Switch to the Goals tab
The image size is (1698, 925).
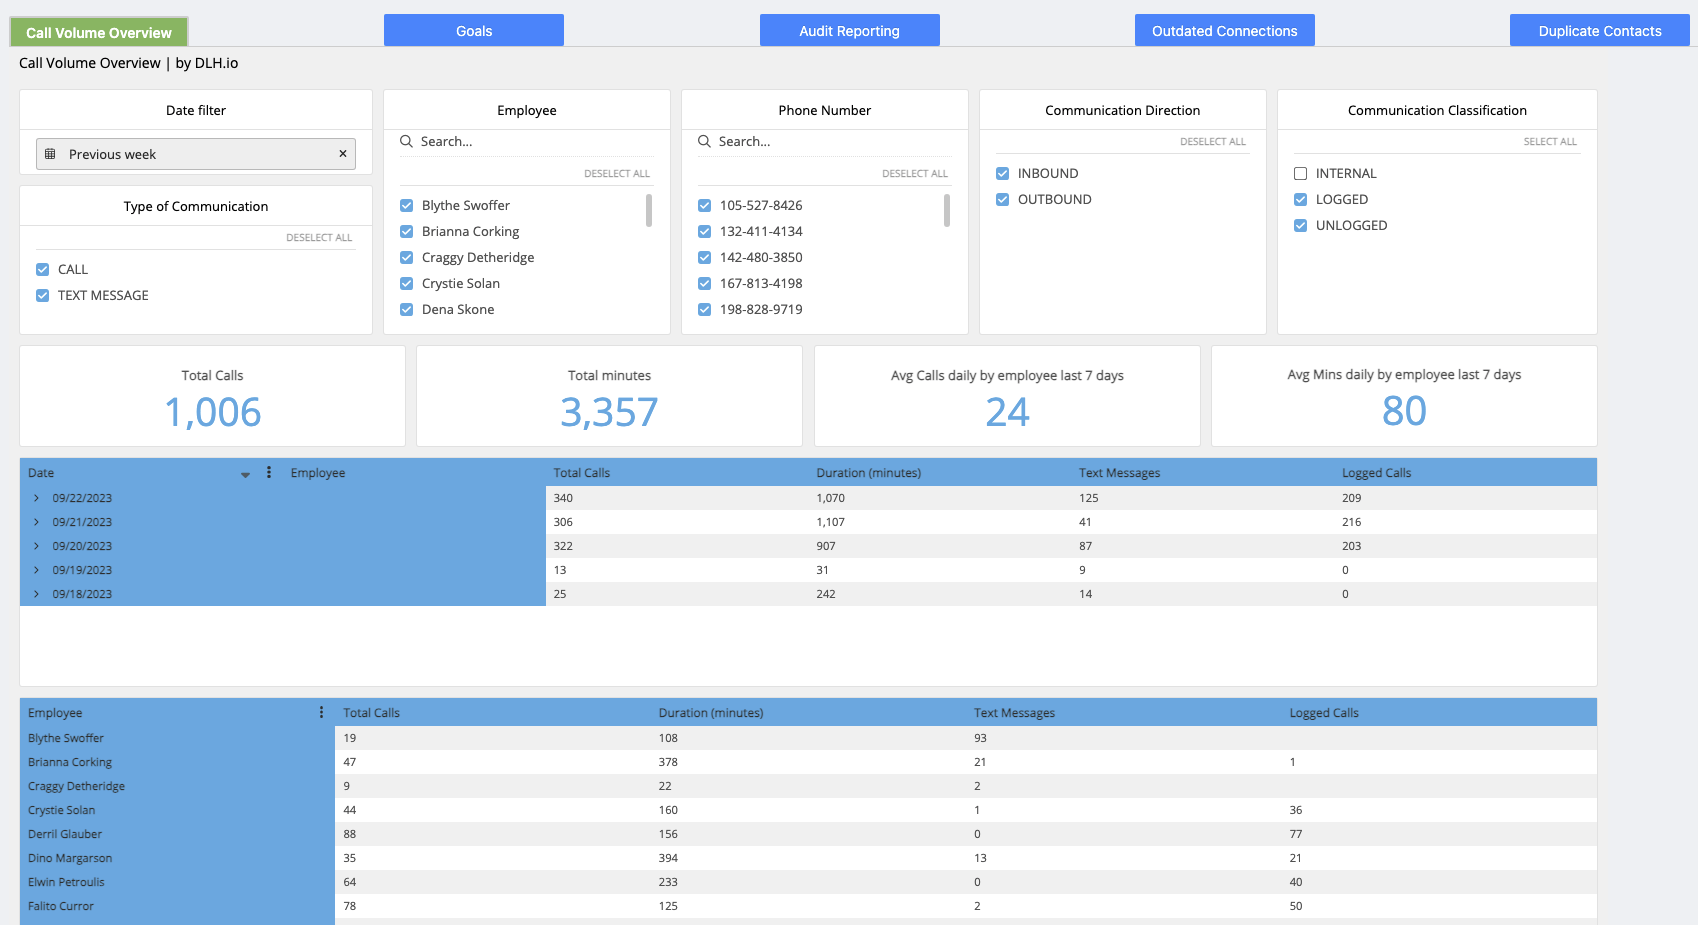474,31
